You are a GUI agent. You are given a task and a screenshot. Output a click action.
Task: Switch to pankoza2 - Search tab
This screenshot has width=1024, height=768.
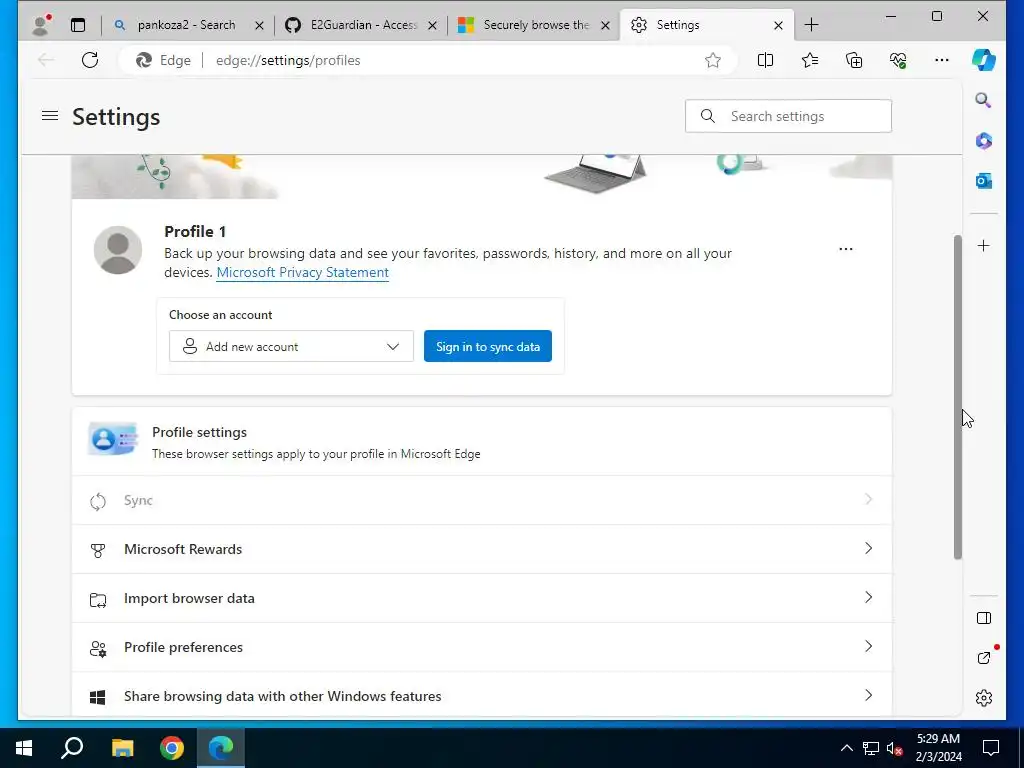tap(186, 25)
